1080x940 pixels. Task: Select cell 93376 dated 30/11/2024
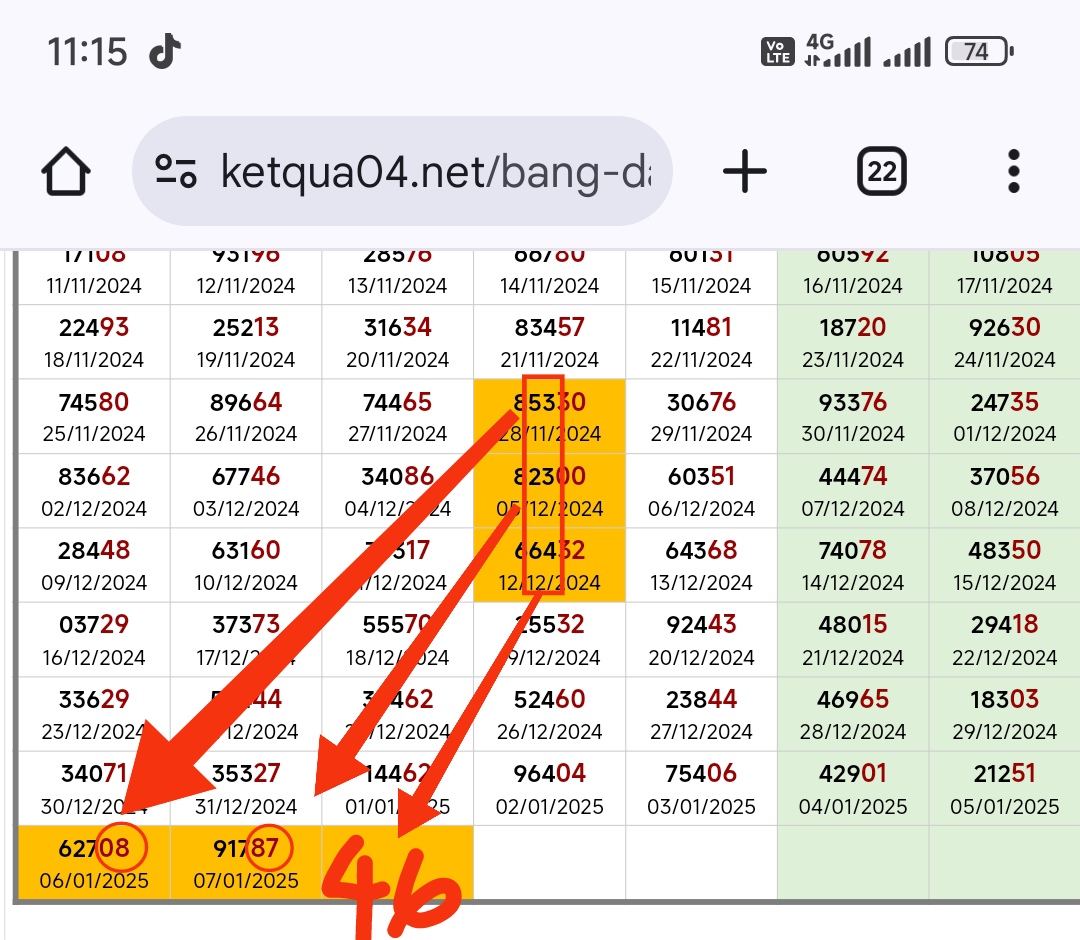(853, 417)
